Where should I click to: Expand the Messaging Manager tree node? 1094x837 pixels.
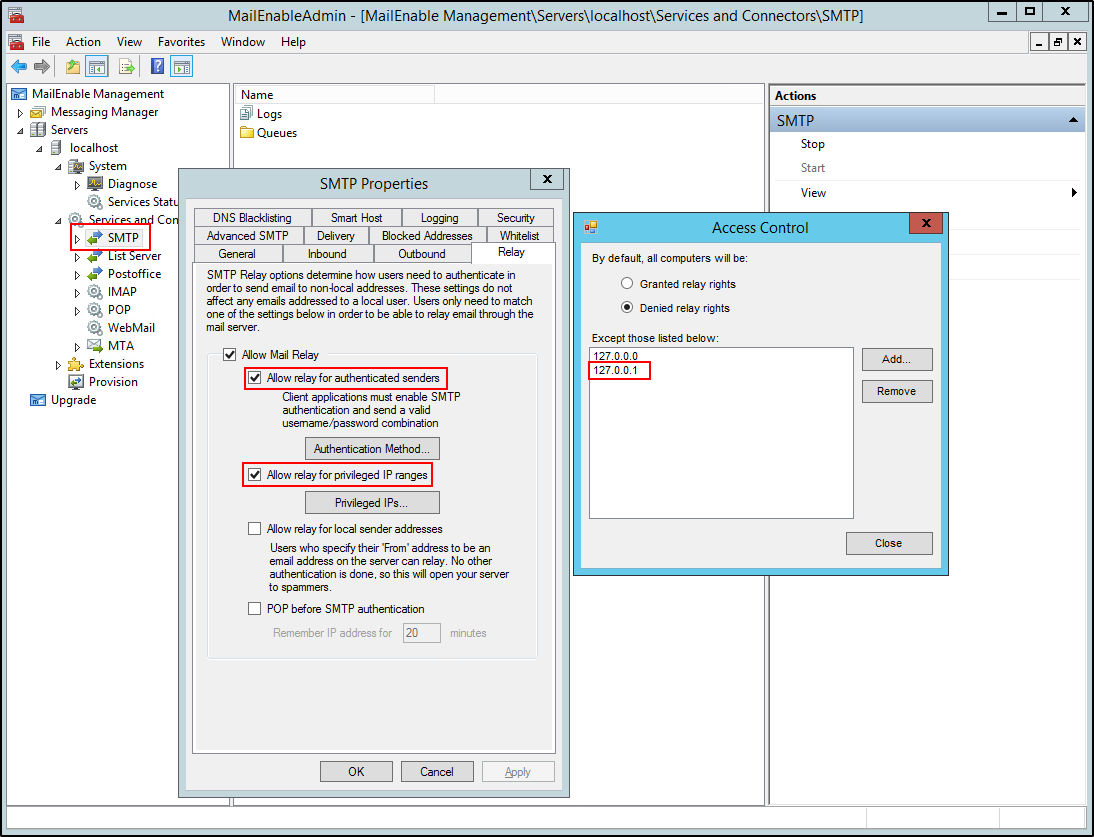point(20,113)
